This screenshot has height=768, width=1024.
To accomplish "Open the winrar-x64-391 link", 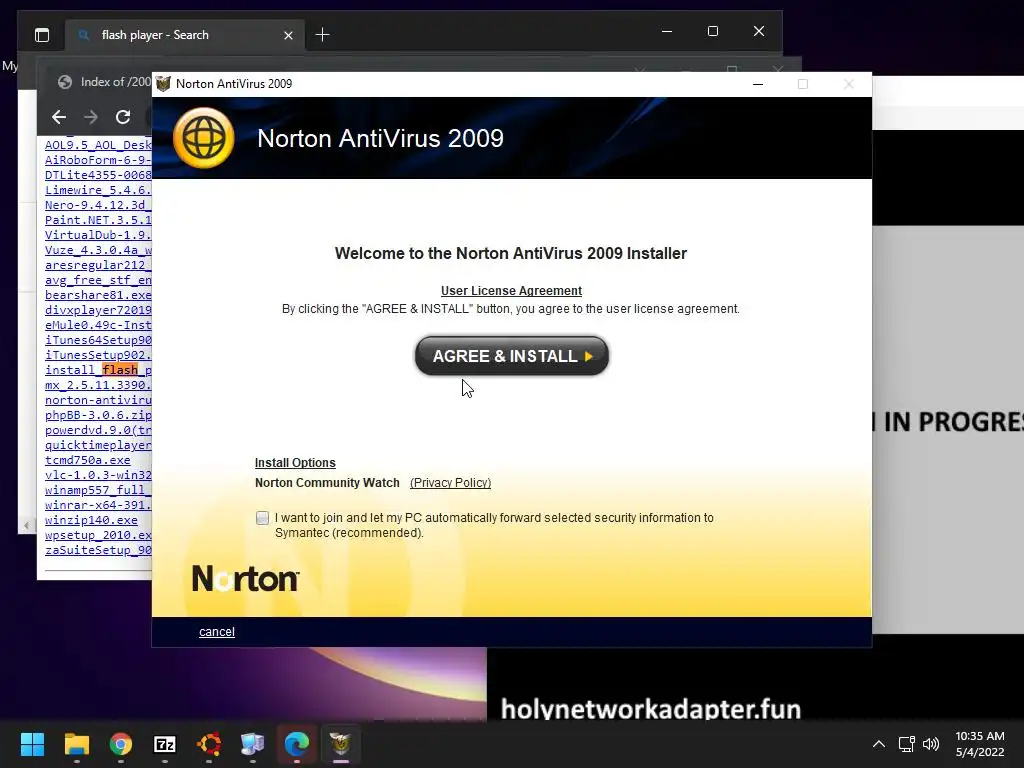I will (x=98, y=505).
